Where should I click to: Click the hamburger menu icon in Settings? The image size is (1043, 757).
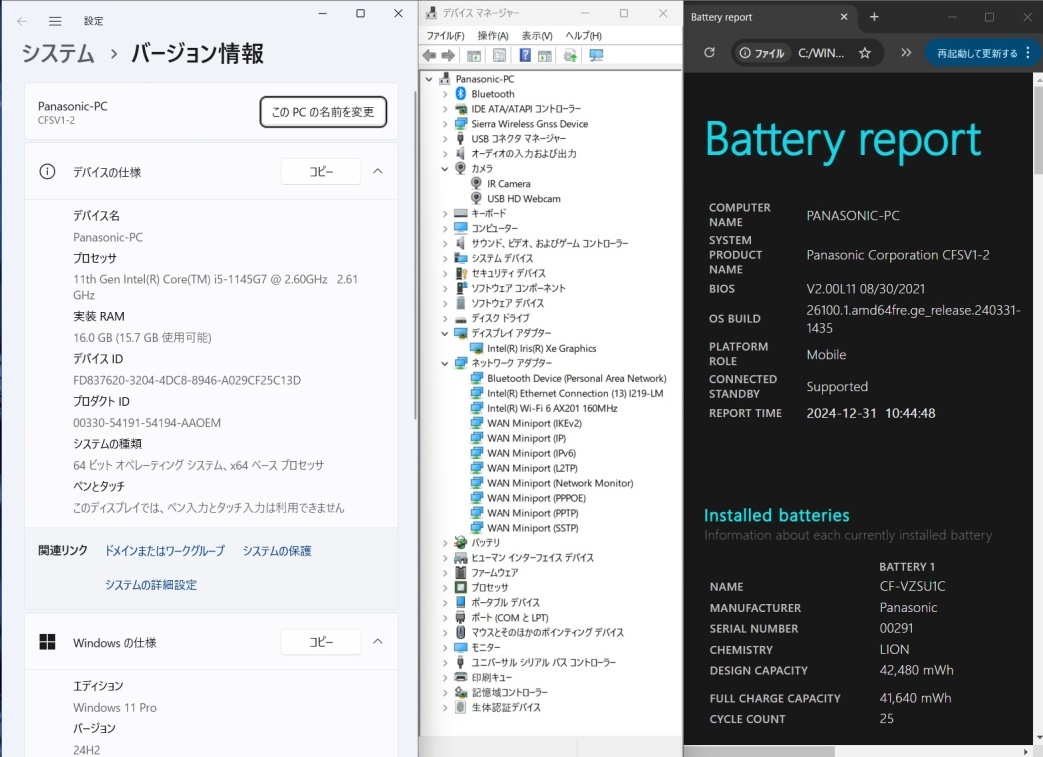pos(55,21)
